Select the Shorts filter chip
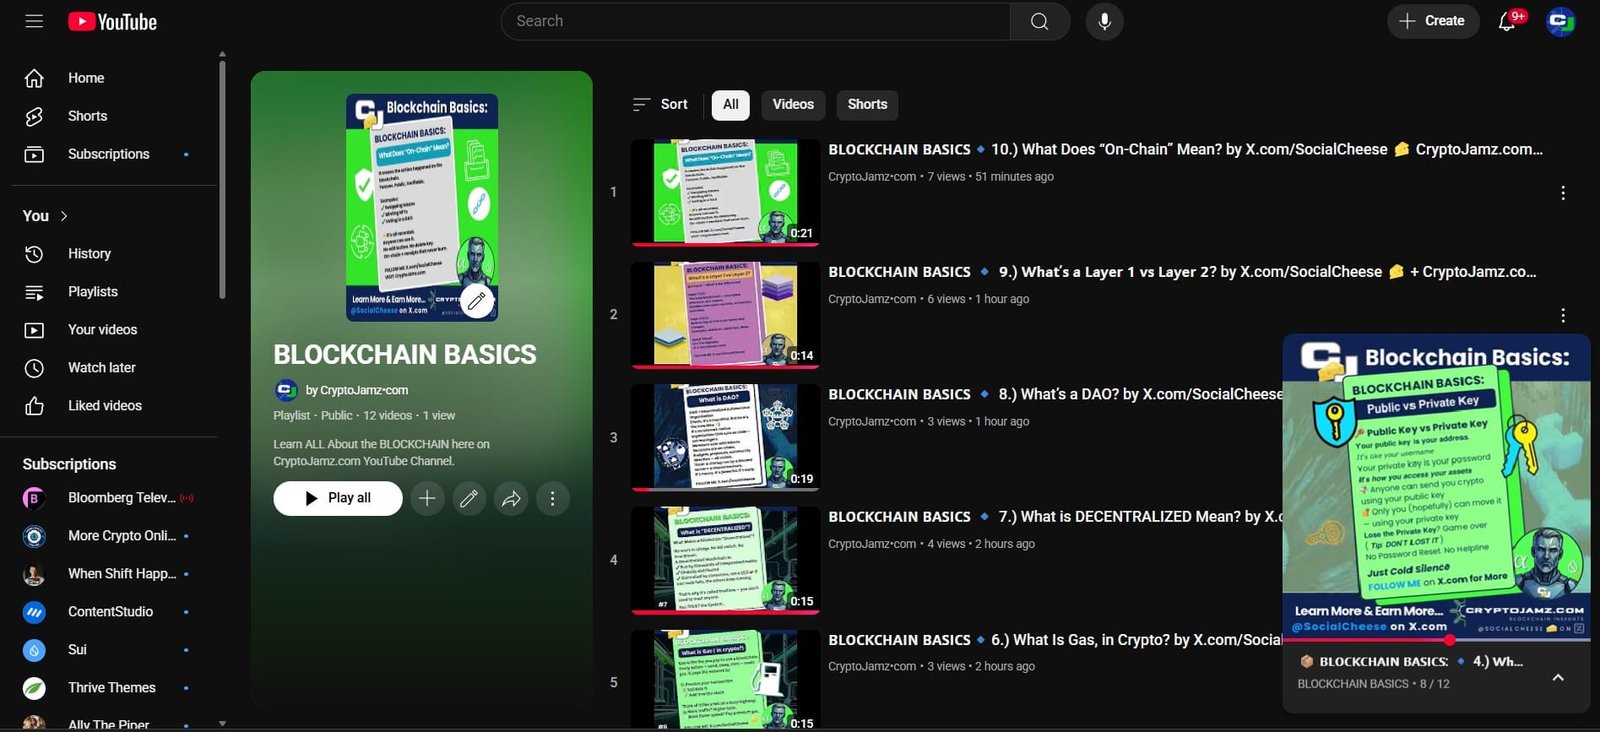1600x732 pixels. click(867, 105)
